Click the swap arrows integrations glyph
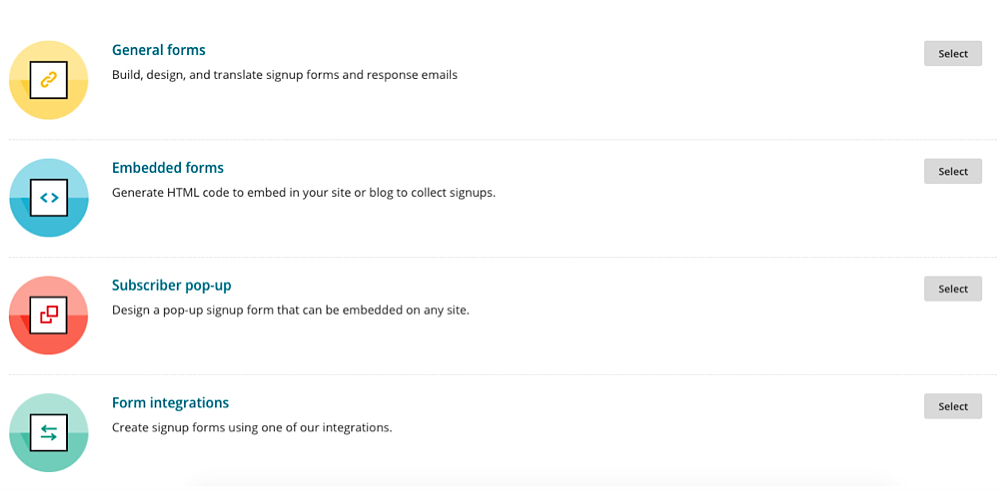Screen dimensions: 1004x489 (x=49, y=433)
